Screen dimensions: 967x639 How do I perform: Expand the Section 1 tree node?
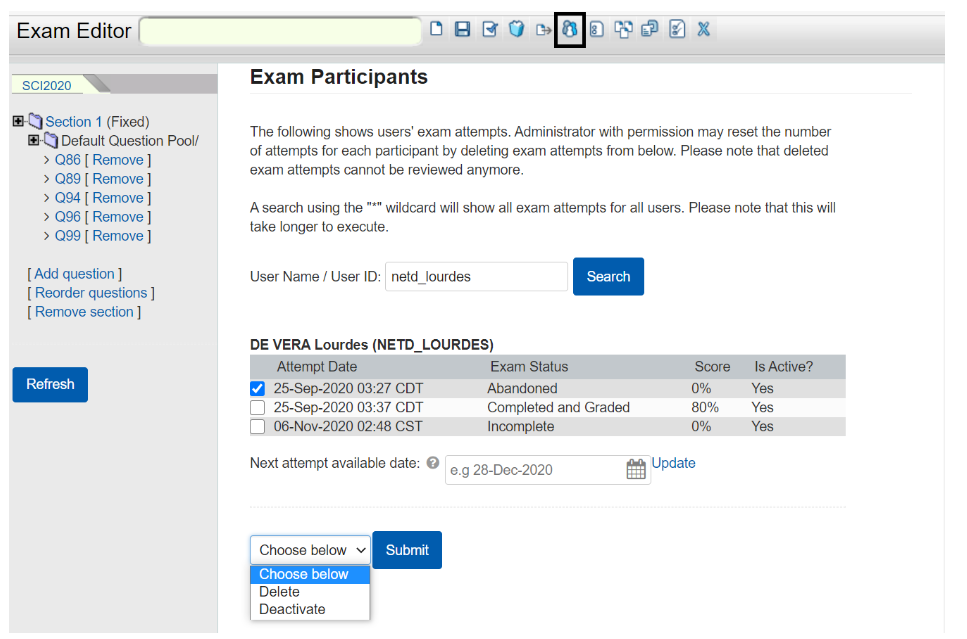click(x=16, y=121)
